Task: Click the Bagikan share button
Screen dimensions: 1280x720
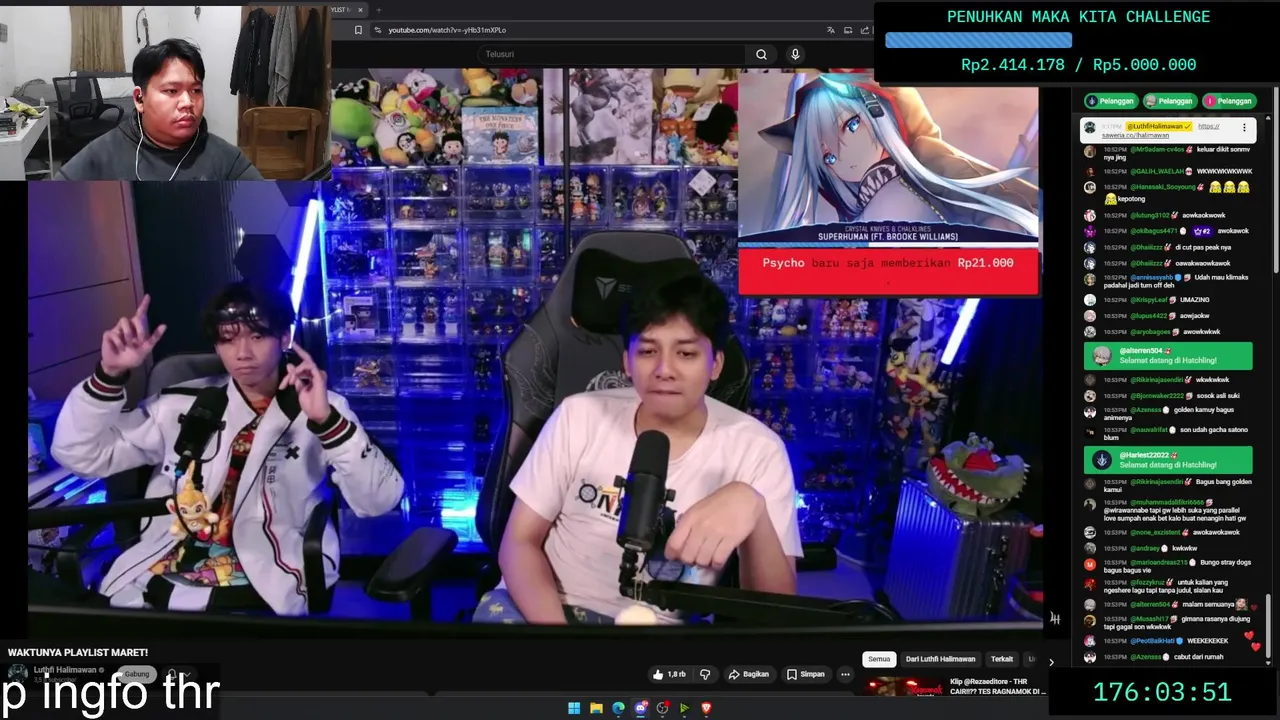Action: 749,674
